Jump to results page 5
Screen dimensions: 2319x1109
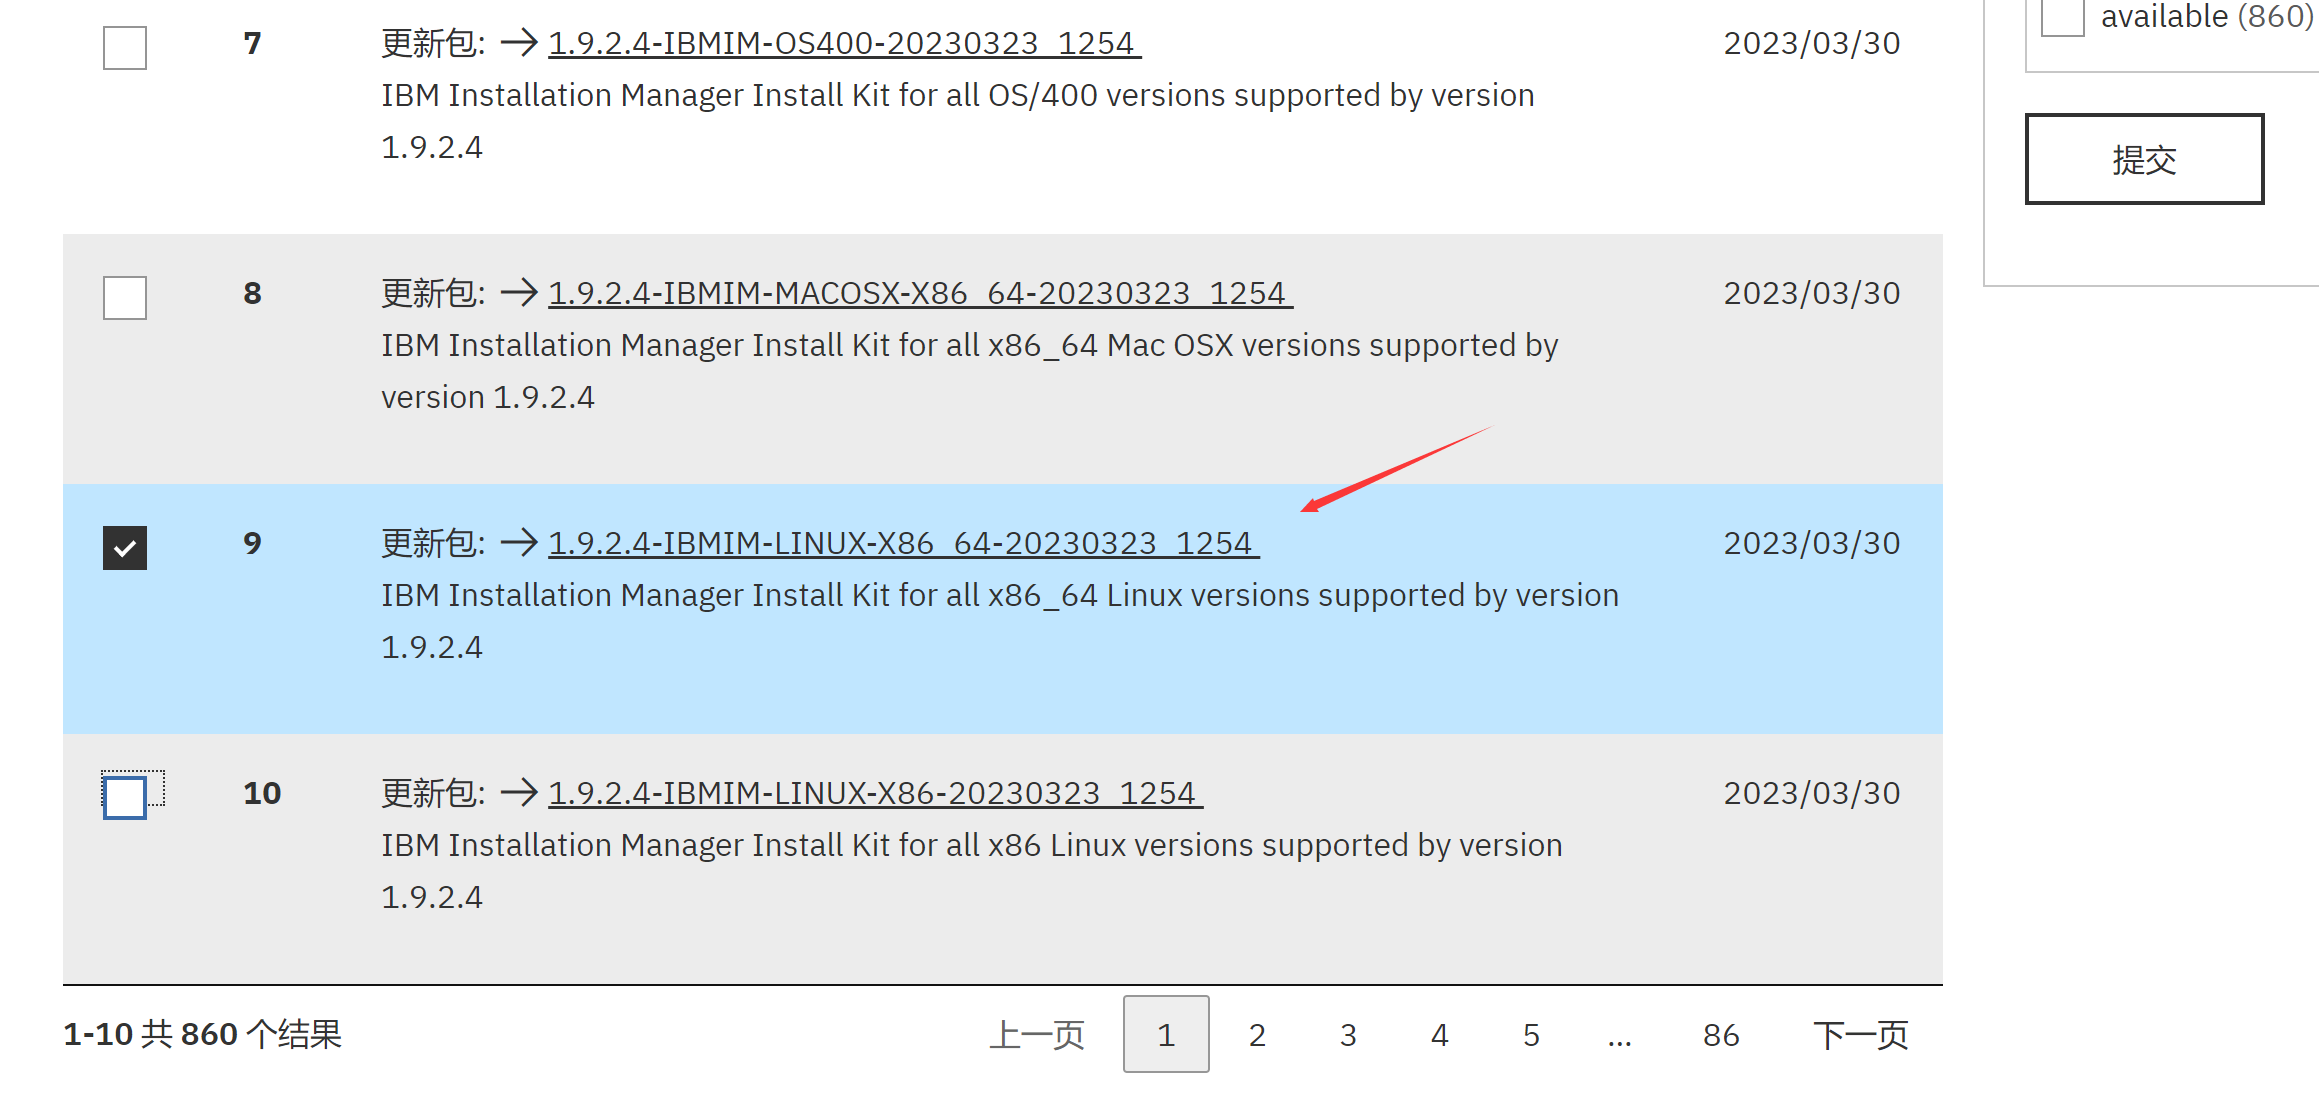[x=1531, y=1034]
